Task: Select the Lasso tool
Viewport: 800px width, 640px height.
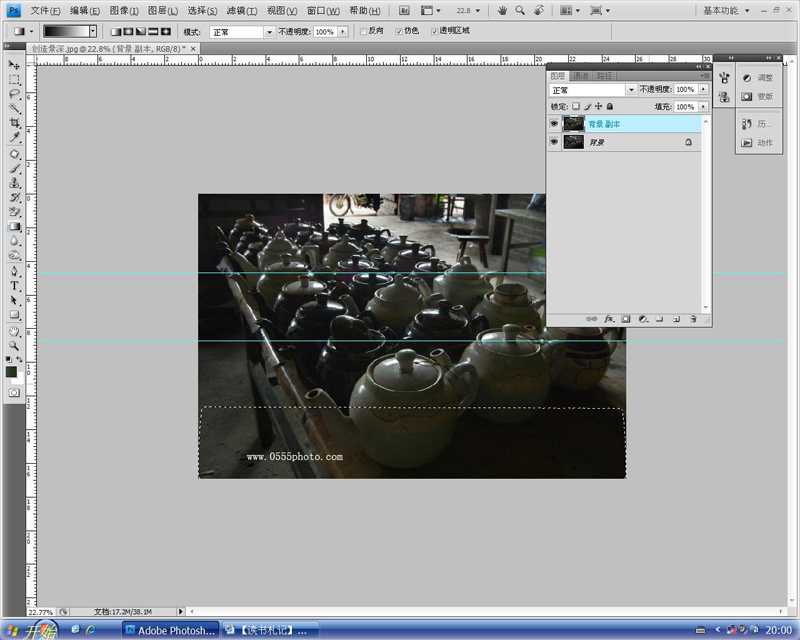Action: pyautogui.click(x=15, y=93)
